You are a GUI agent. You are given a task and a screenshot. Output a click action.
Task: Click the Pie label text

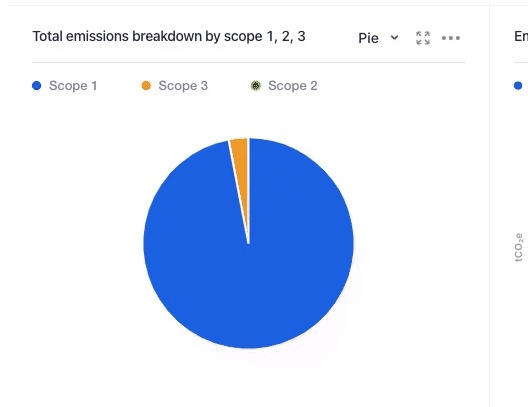[x=368, y=38]
